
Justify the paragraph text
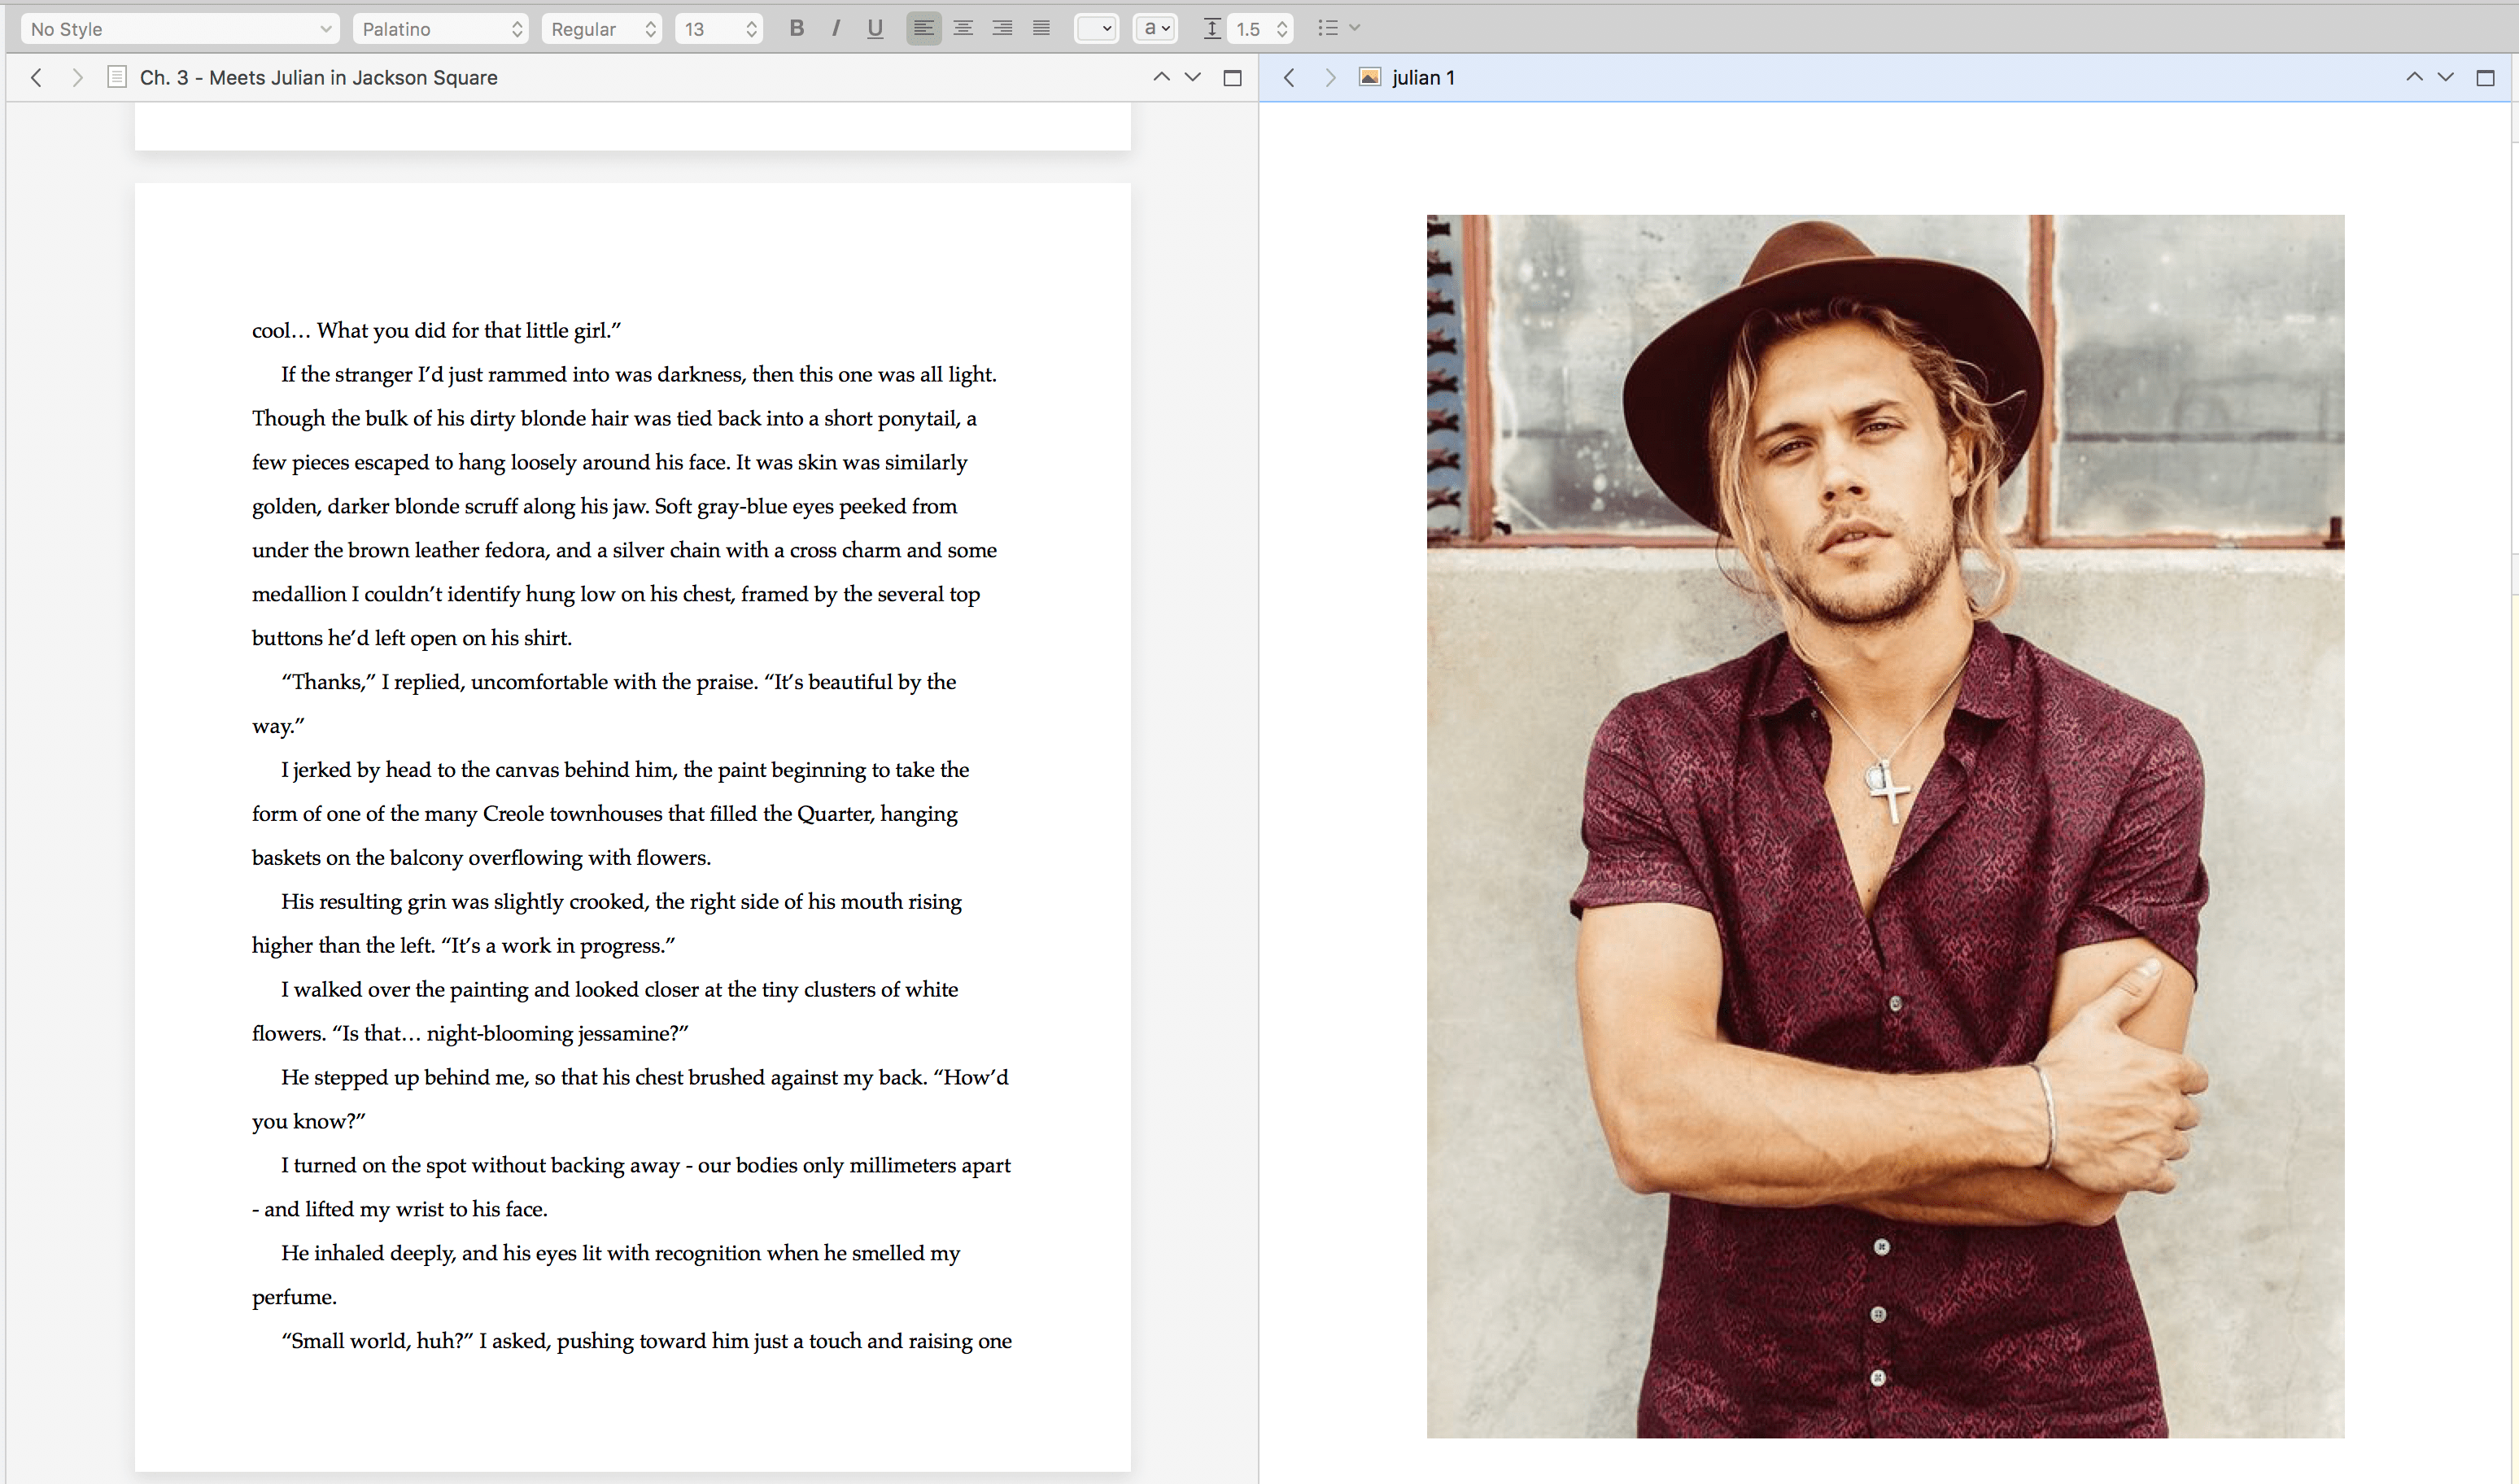[1040, 28]
